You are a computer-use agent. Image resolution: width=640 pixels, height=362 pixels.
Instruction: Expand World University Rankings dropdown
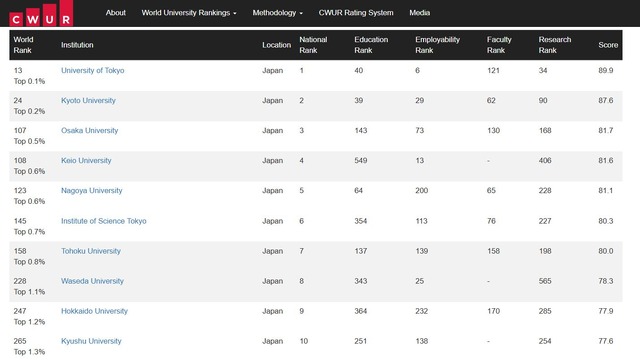coord(189,13)
